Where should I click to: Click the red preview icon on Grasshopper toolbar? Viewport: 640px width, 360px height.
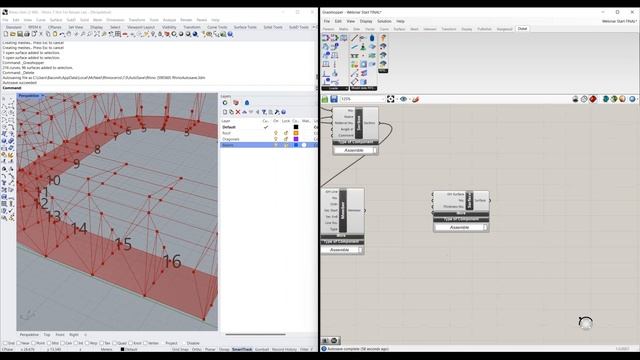(x=593, y=99)
